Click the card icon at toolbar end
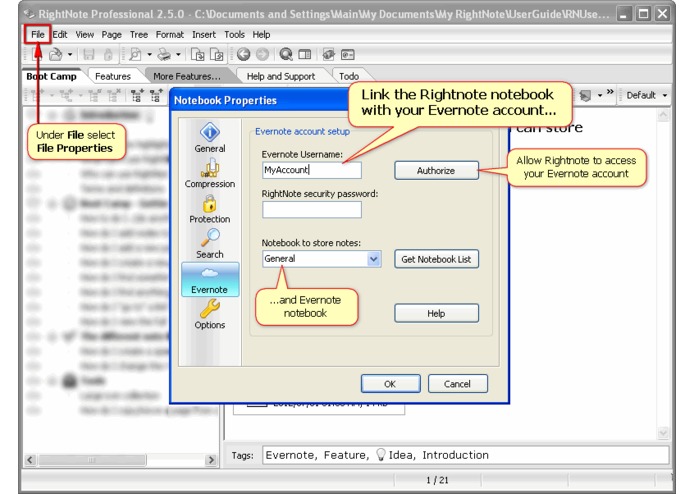The image size is (695, 494). pyautogui.click(x=348, y=54)
